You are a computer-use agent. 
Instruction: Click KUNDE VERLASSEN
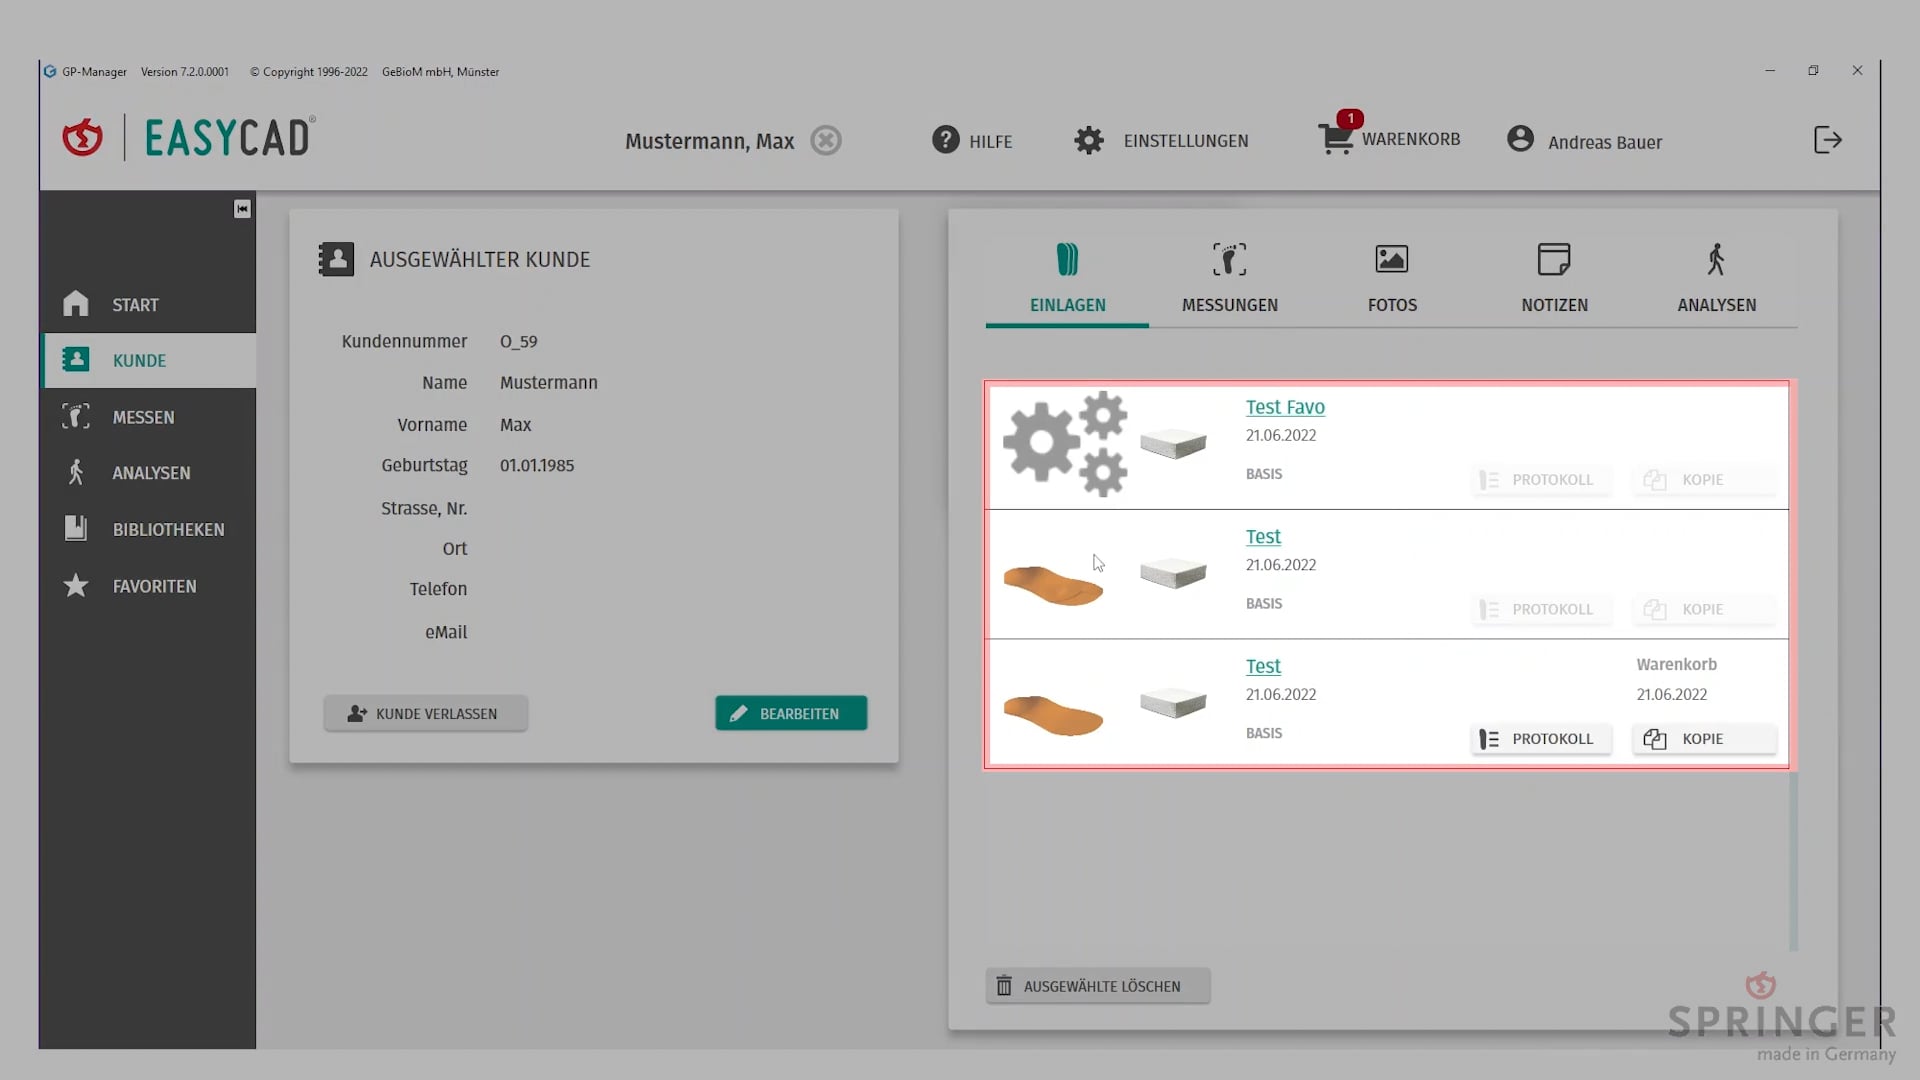click(425, 713)
